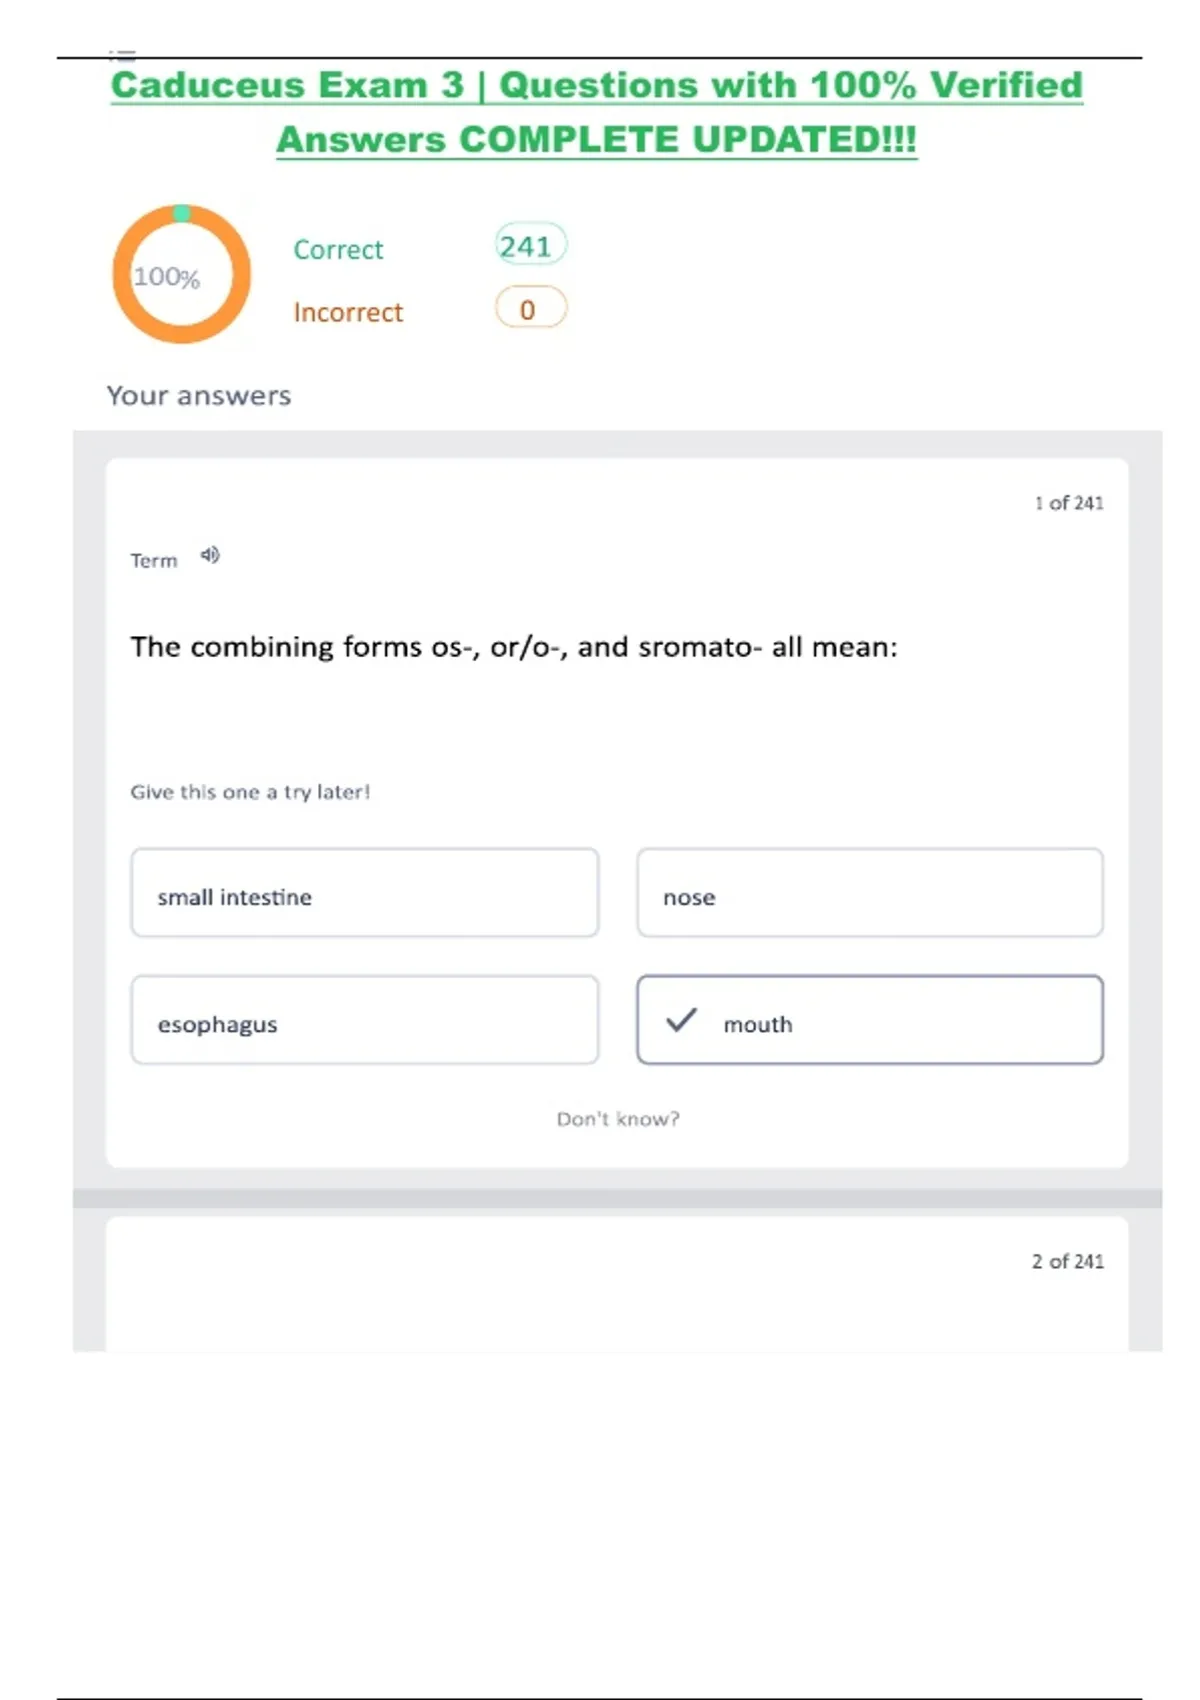Click the Incorrect count badge showing 0

(x=530, y=308)
